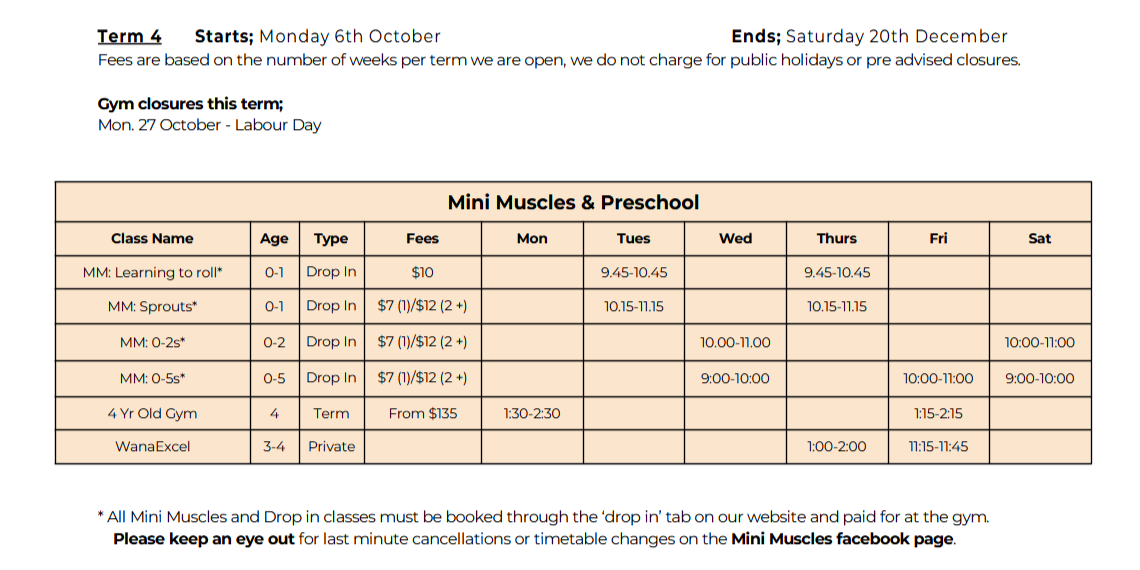Click the 'MM: Learning to roll*' class row
This screenshot has height=570, width=1140.
[152, 272]
